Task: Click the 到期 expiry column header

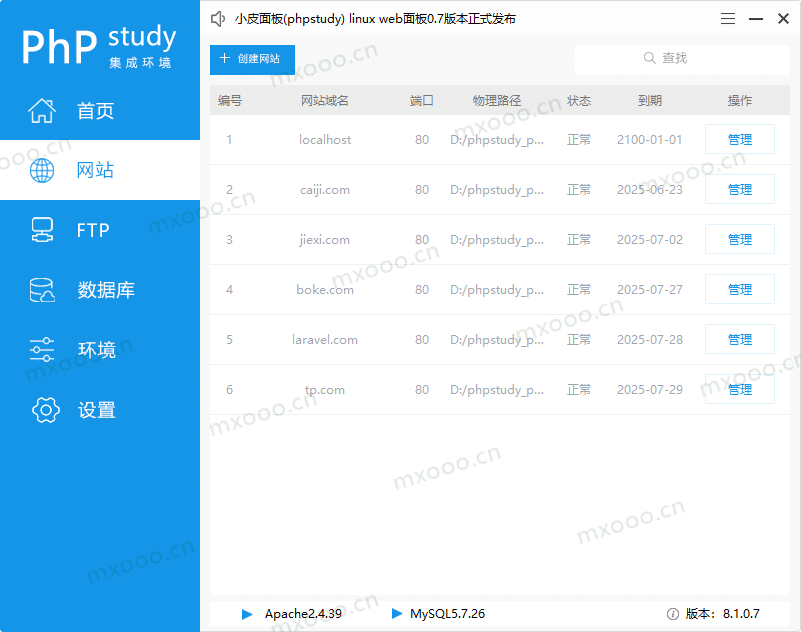Action: coord(649,101)
